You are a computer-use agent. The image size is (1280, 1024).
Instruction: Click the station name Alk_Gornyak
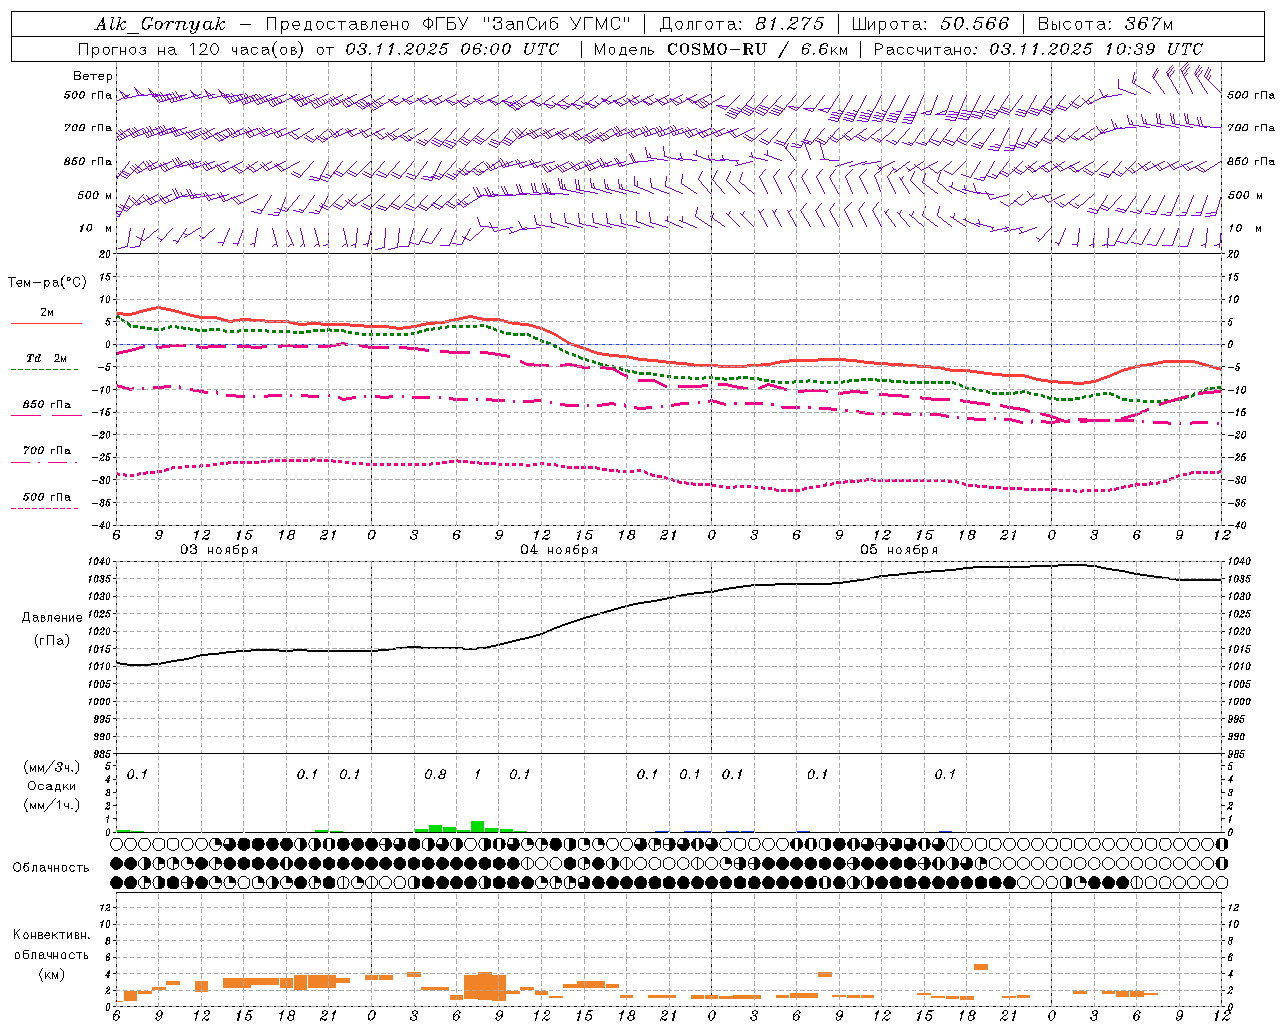[160, 24]
